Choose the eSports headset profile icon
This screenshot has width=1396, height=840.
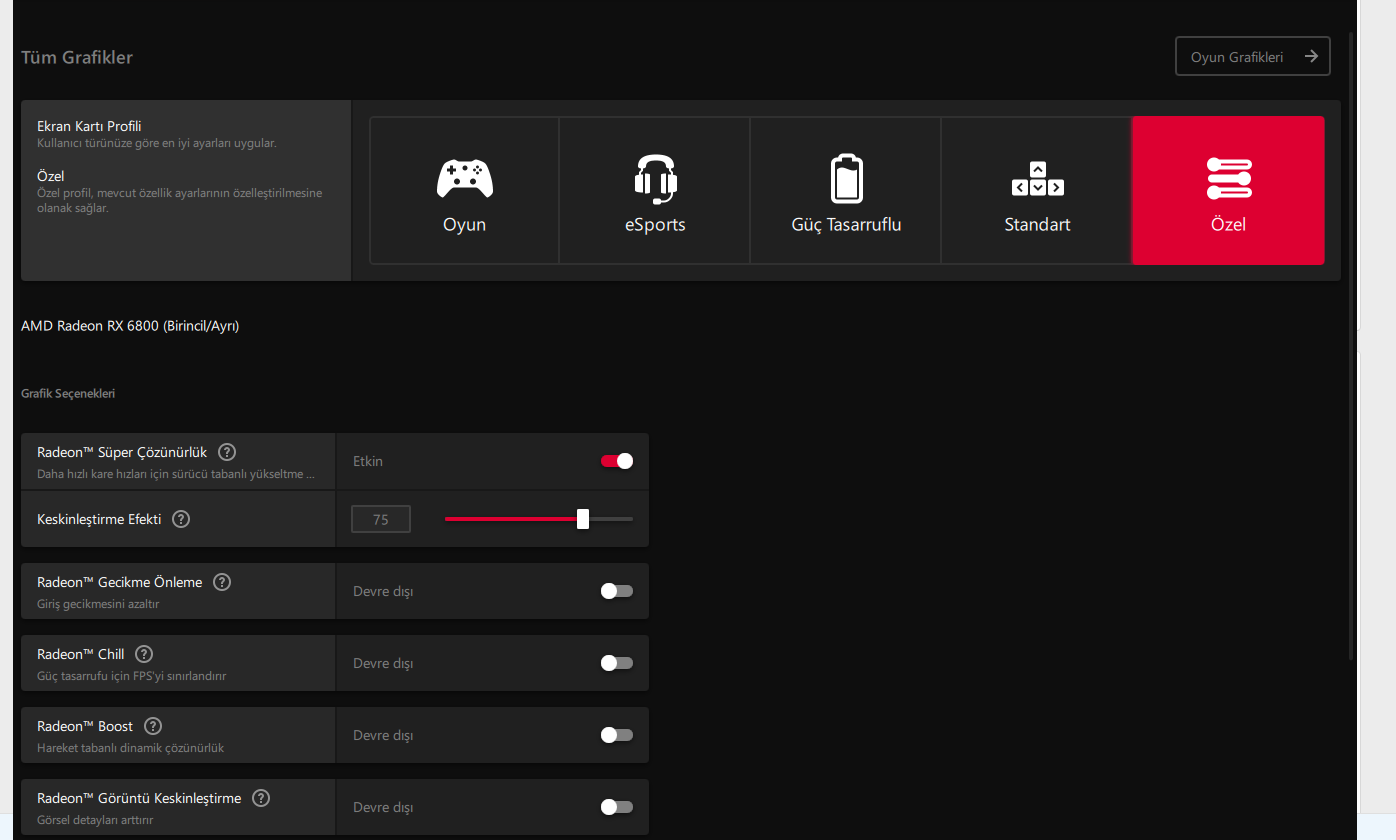point(655,179)
